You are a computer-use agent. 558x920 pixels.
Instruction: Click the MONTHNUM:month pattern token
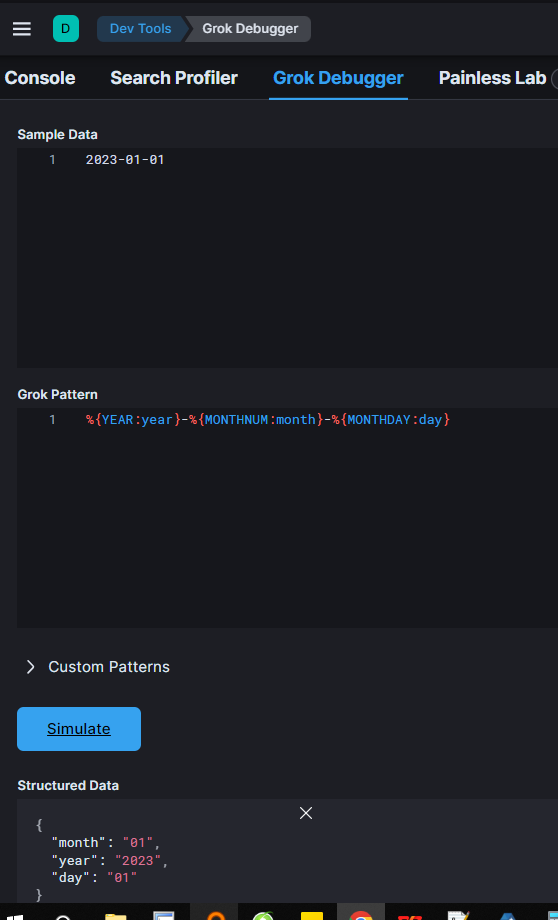[256, 420]
